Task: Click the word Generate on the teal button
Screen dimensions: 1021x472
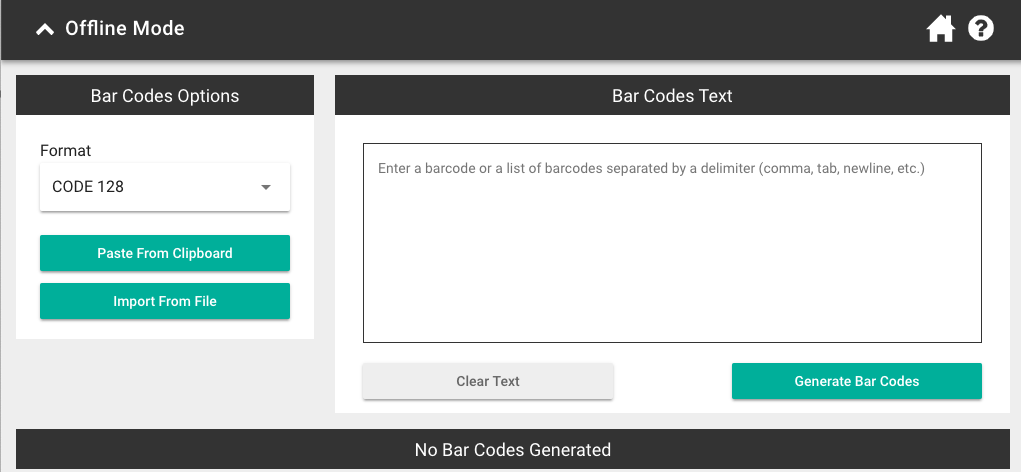Action: [822, 382]
